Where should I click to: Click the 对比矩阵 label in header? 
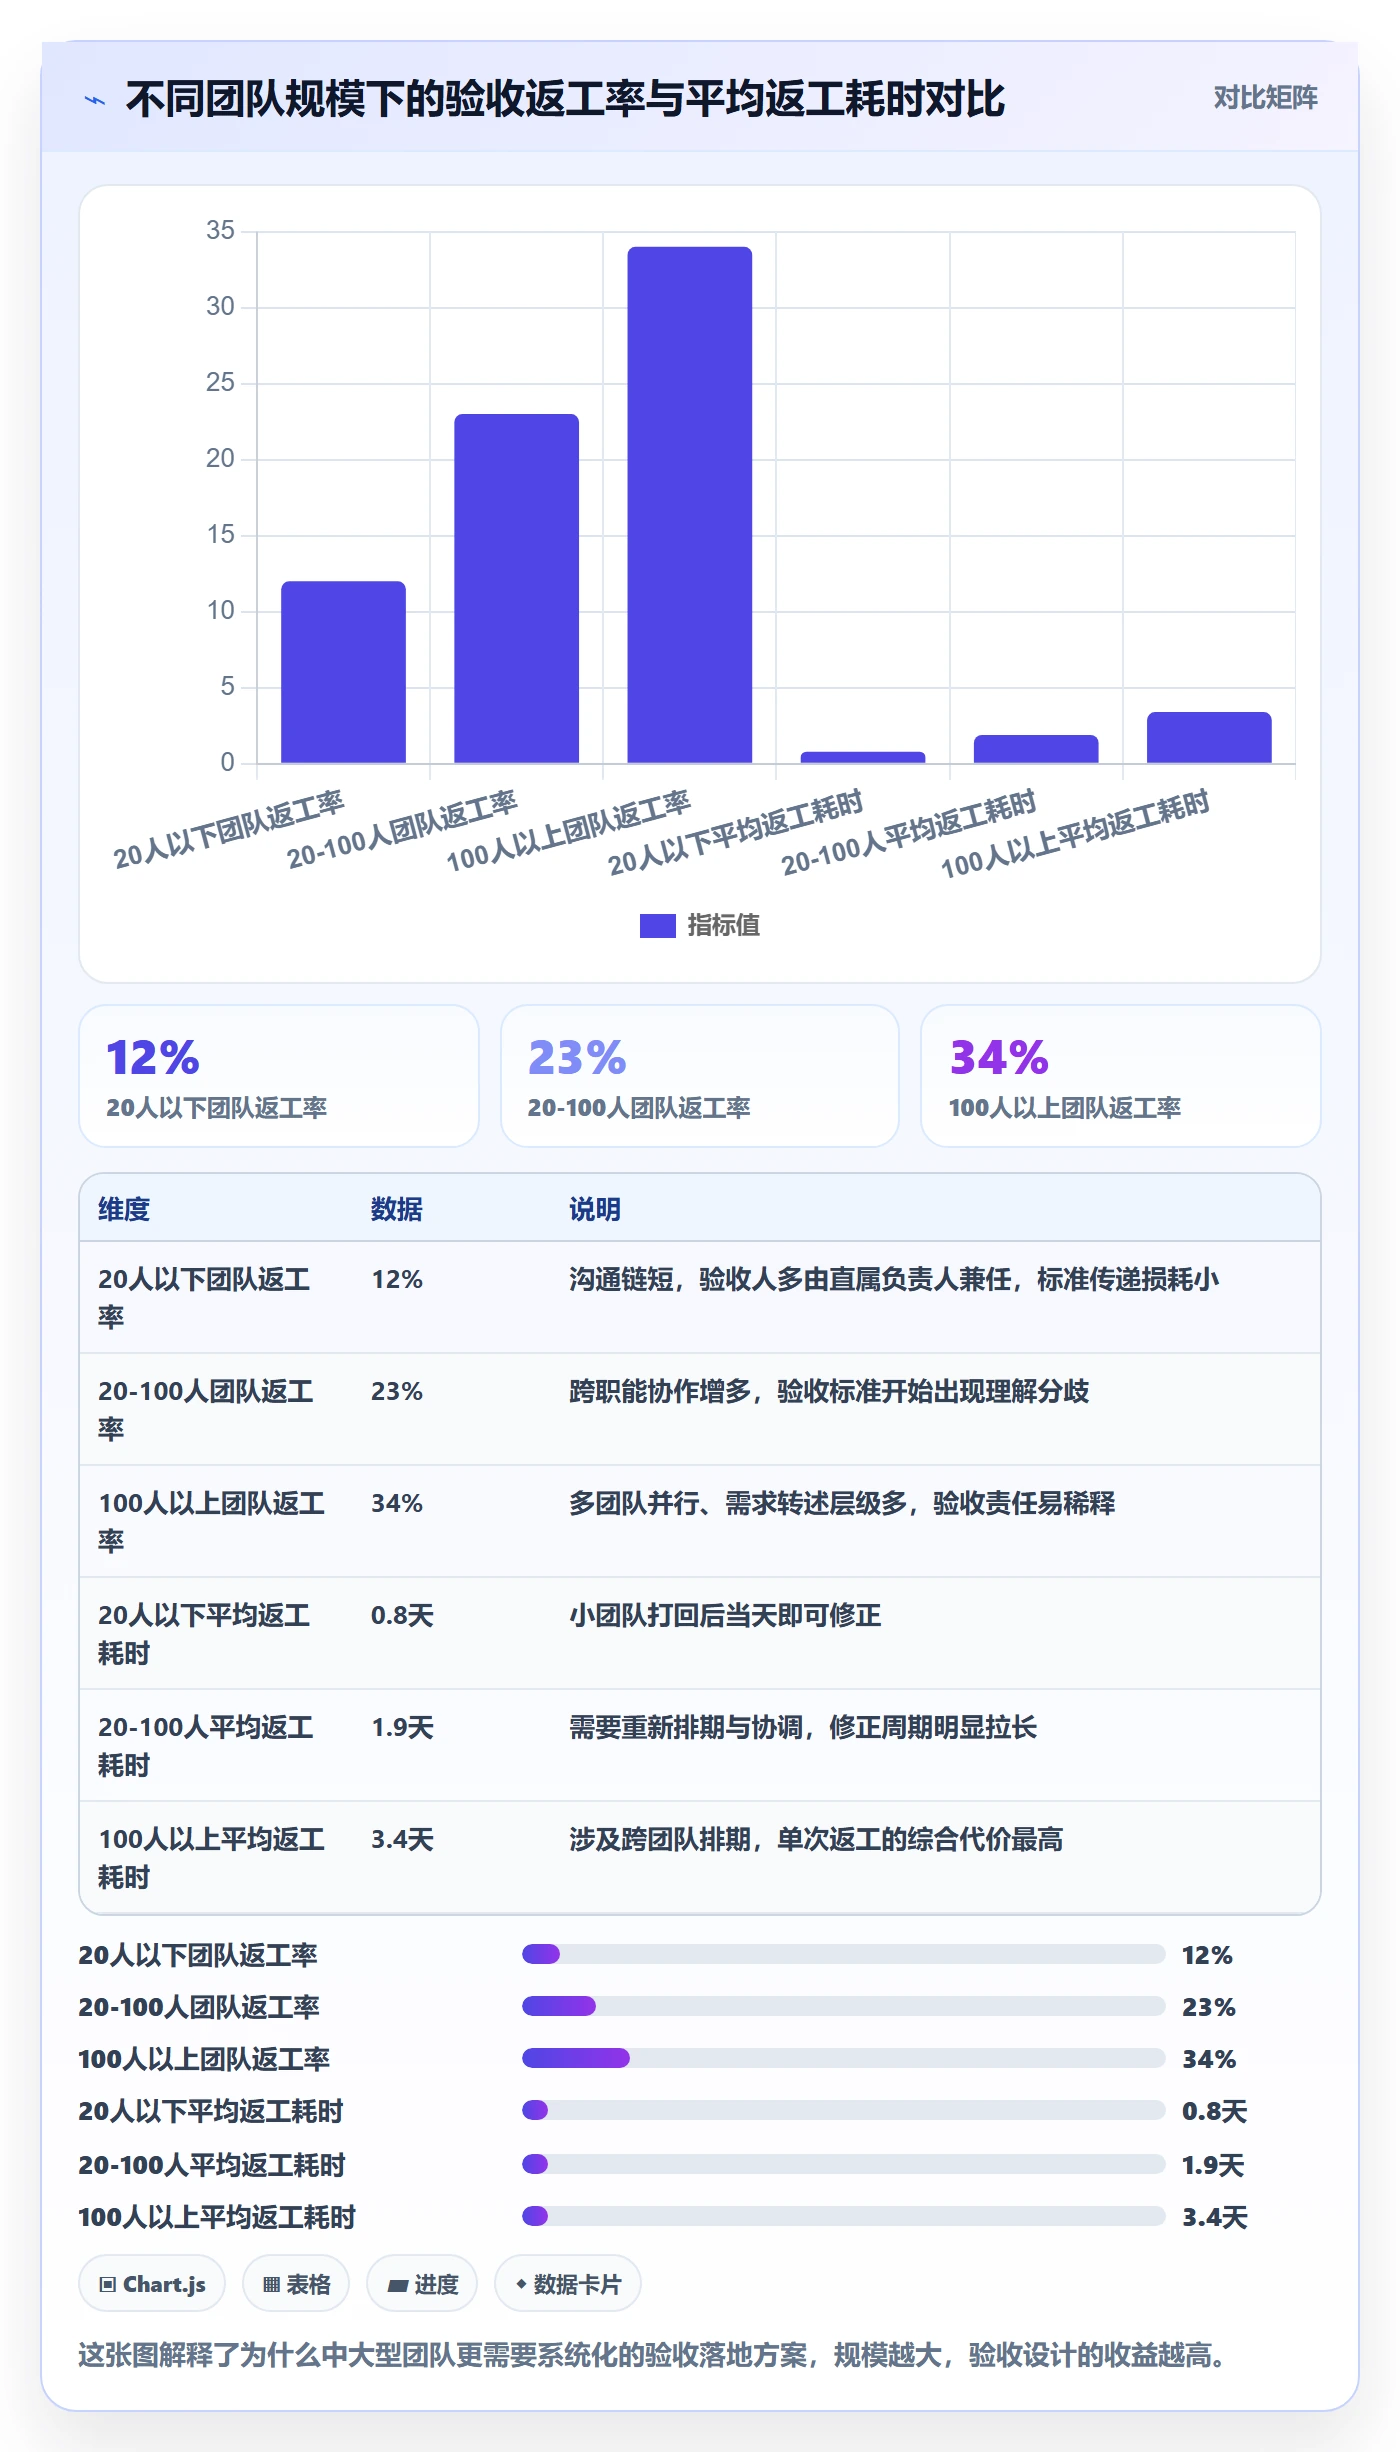pyautogui.click(x=1265, y=98)
